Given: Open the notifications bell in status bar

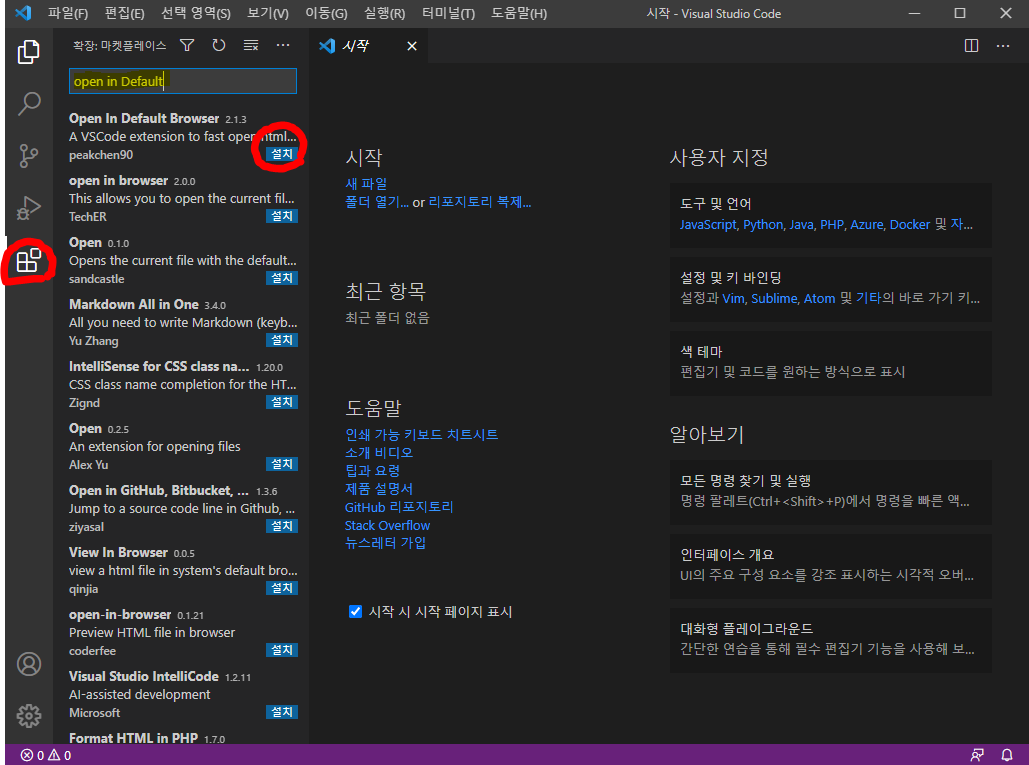Looking at the screenshot, I should pyautogui.click(x=1006, y=755).
